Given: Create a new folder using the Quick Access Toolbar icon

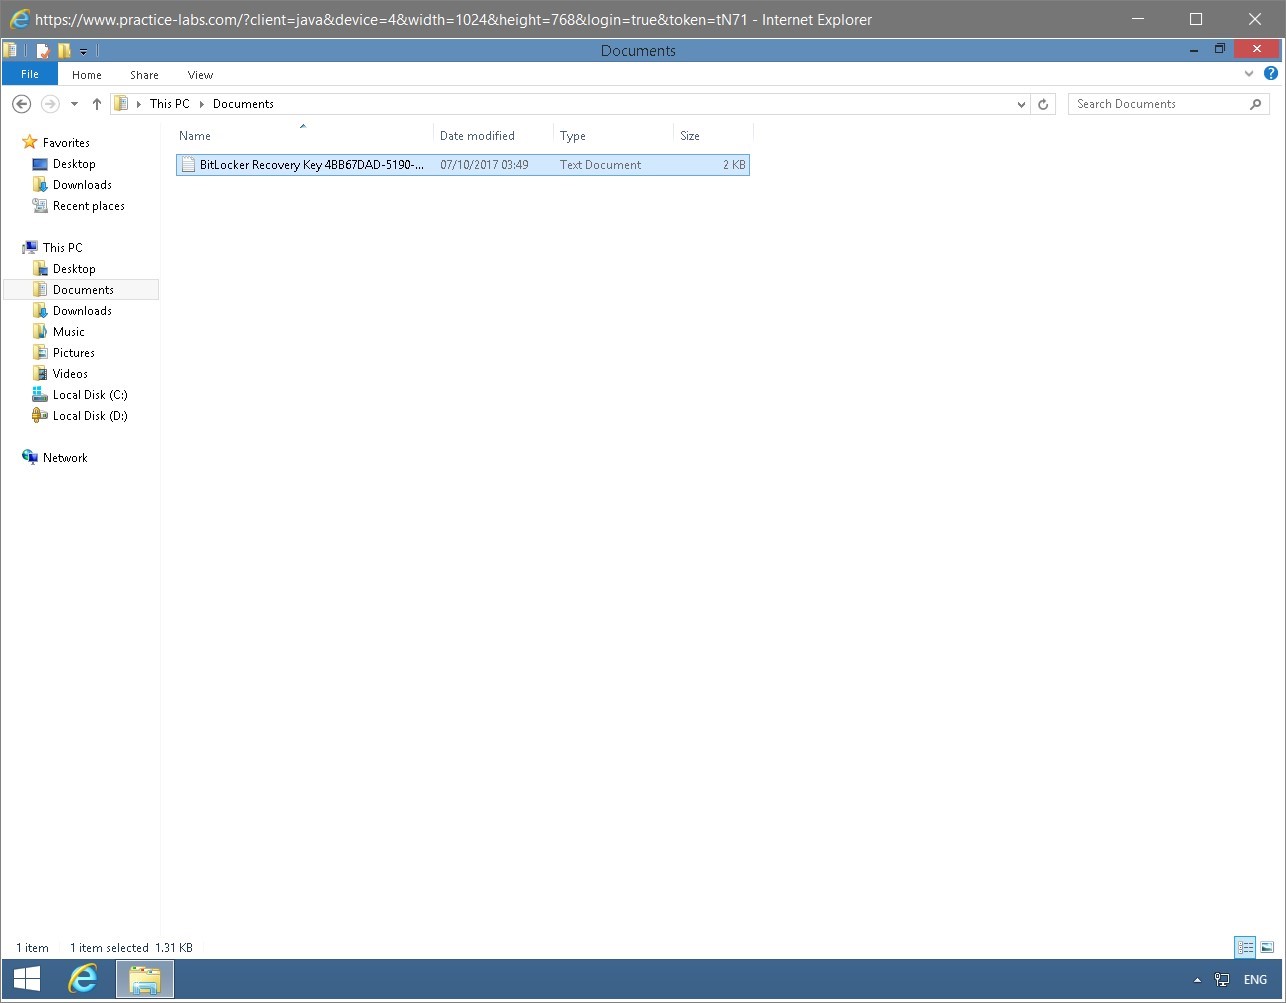Looking at the screenshot, I should (x=64, y=50).
